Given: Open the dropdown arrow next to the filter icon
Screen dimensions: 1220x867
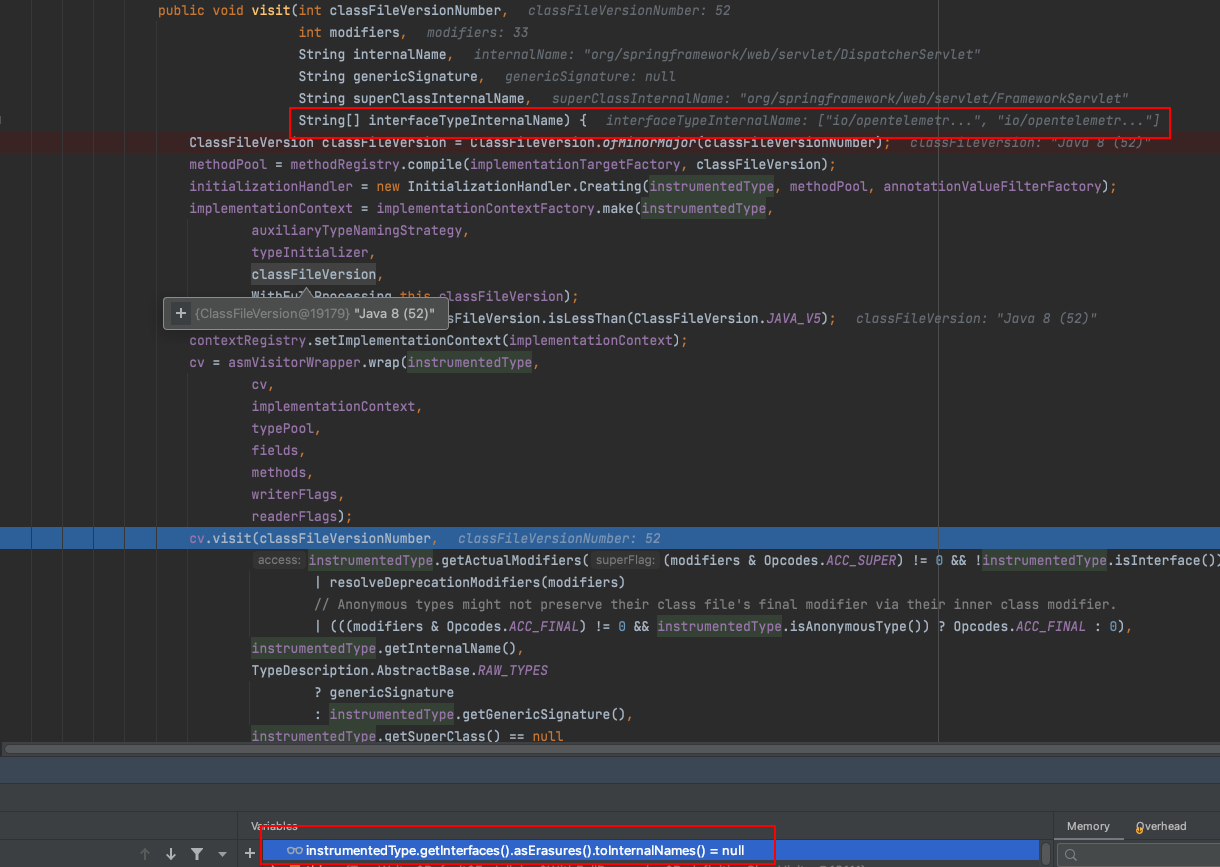Looking at the screenshot, I should (224, 853).
